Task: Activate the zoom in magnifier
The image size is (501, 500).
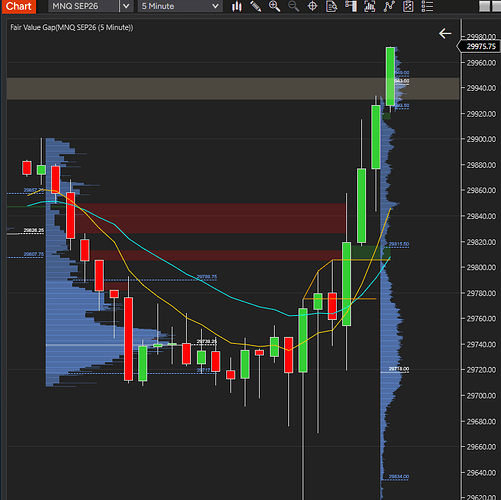Action: (274, 6)
